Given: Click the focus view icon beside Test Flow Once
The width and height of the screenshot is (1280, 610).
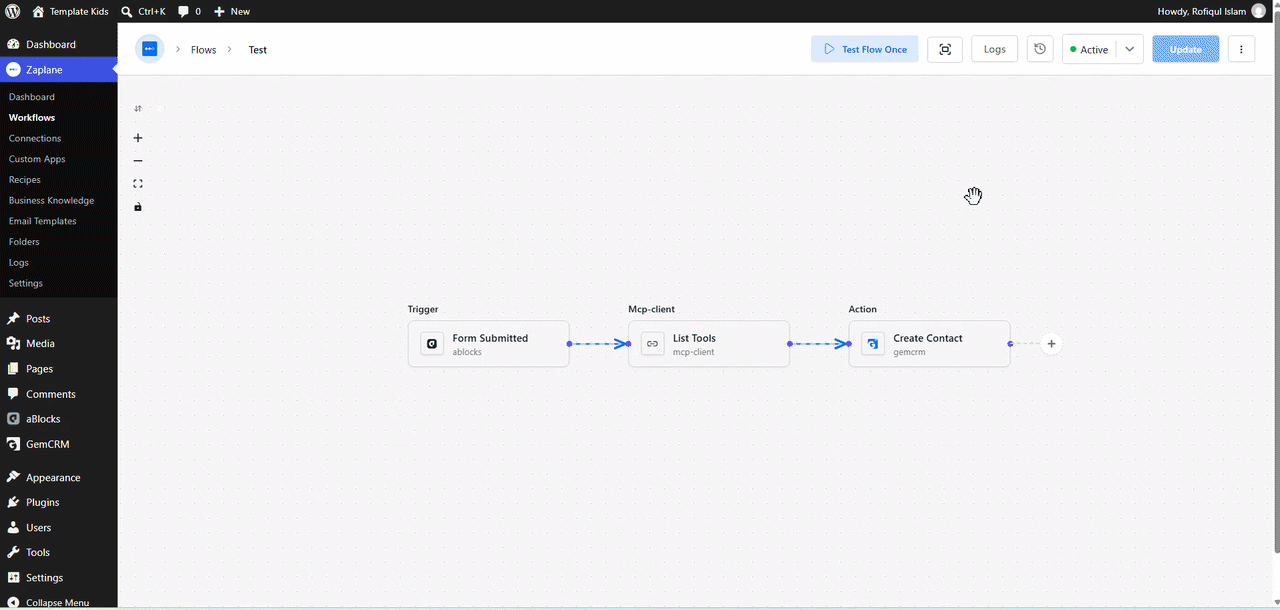Looking at the screenshot, I should click(x=945, y=49).
